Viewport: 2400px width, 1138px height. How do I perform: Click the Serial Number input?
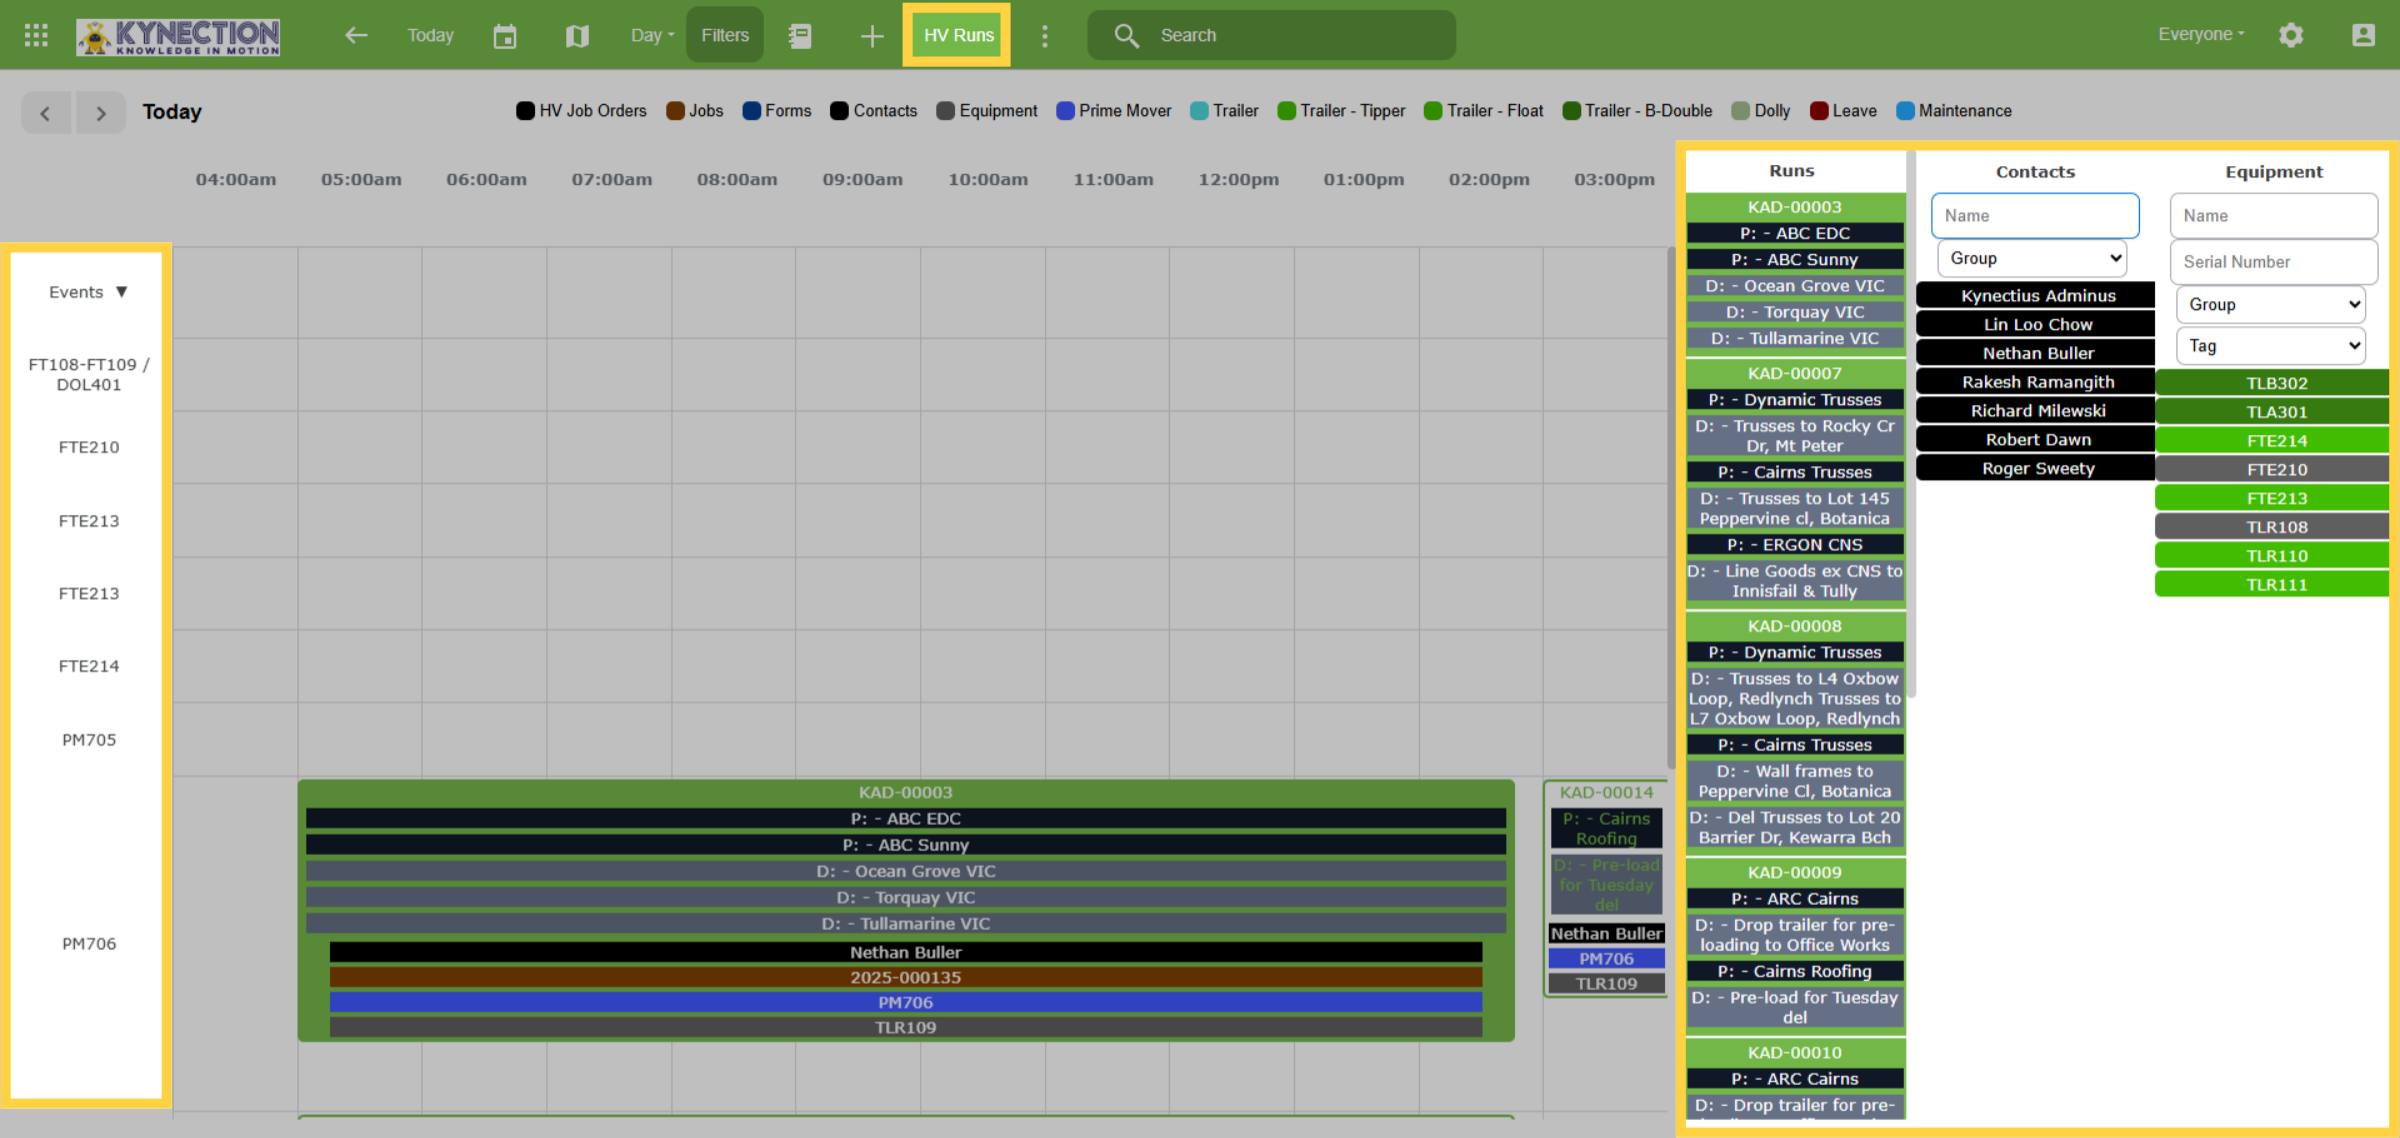pyautogui.click(x=2273, y=262)
